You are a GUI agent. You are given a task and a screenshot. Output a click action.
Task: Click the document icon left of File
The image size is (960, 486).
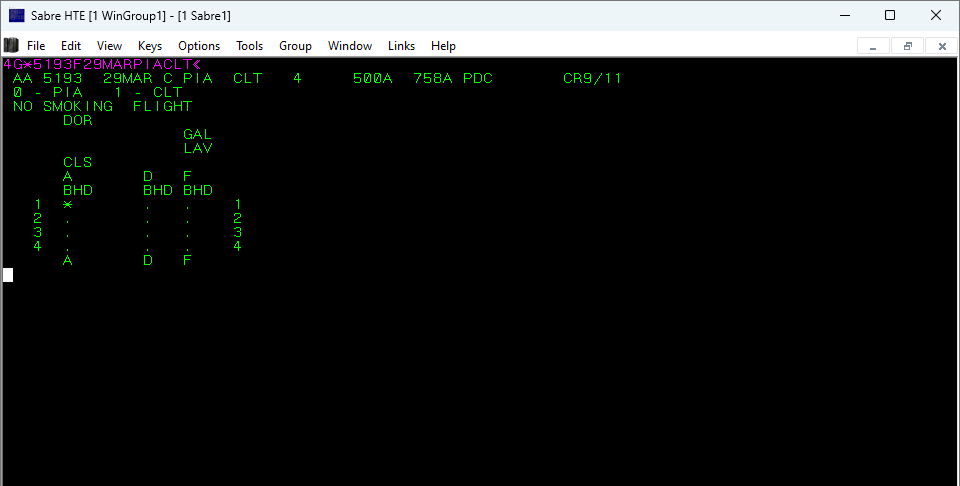coord(11,45)
